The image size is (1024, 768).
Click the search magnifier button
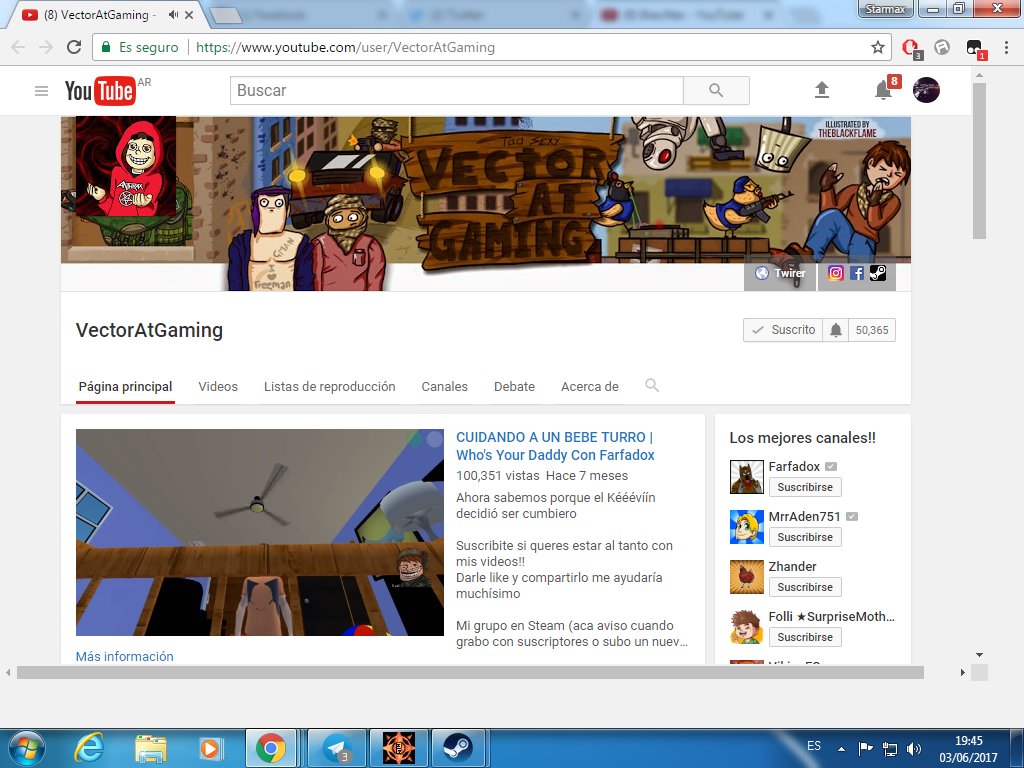click(716, 91)
